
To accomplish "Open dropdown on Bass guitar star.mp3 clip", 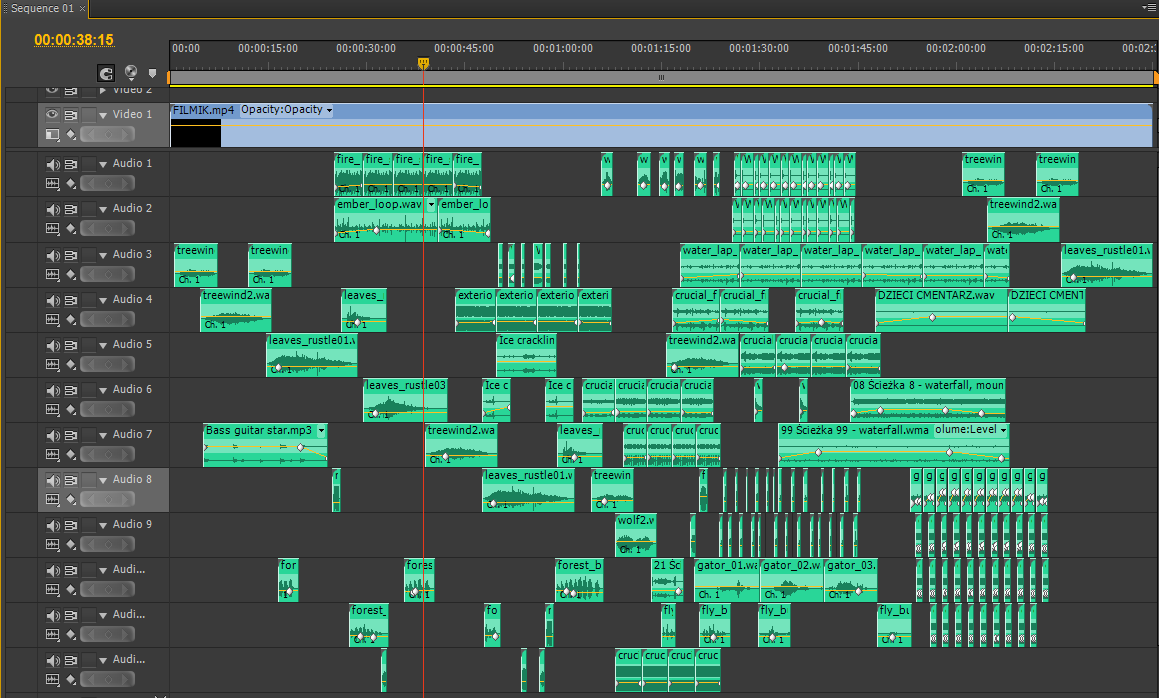I will 322,430.
